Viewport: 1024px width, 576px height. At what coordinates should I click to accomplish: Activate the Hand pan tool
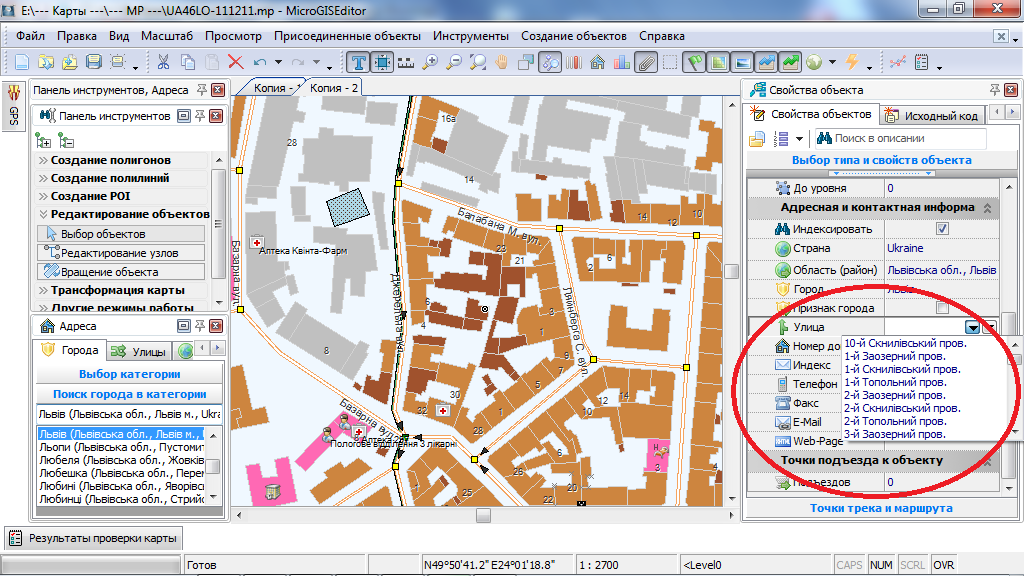502,62
